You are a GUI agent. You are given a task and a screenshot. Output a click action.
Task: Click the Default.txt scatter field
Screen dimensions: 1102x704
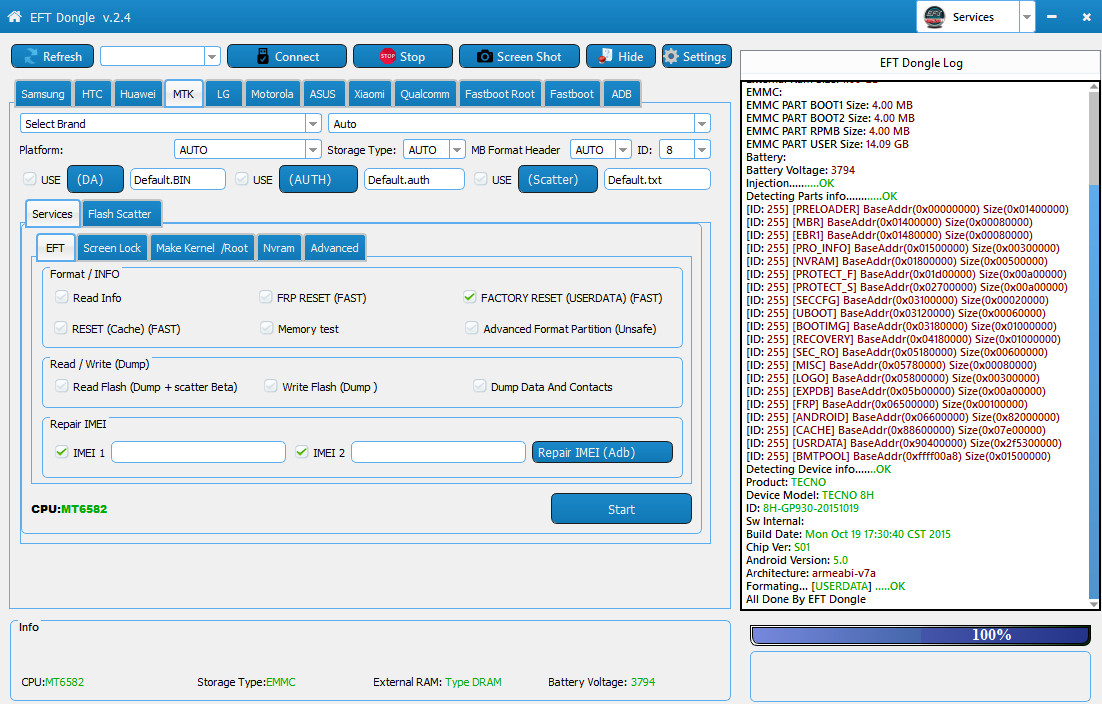[657, 179]
